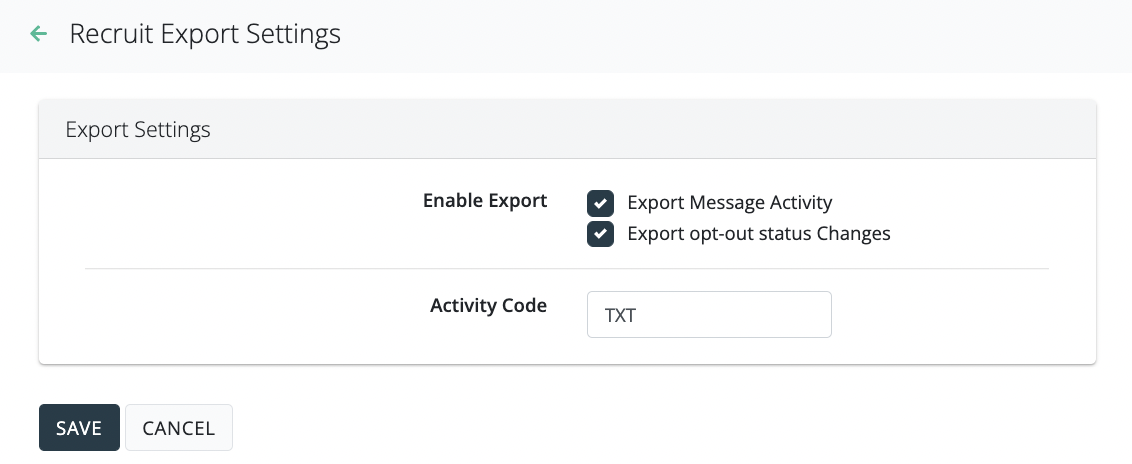Click the Export opt-out status Changes label
Screen dimensions: 1132x464
coord(758,234)
